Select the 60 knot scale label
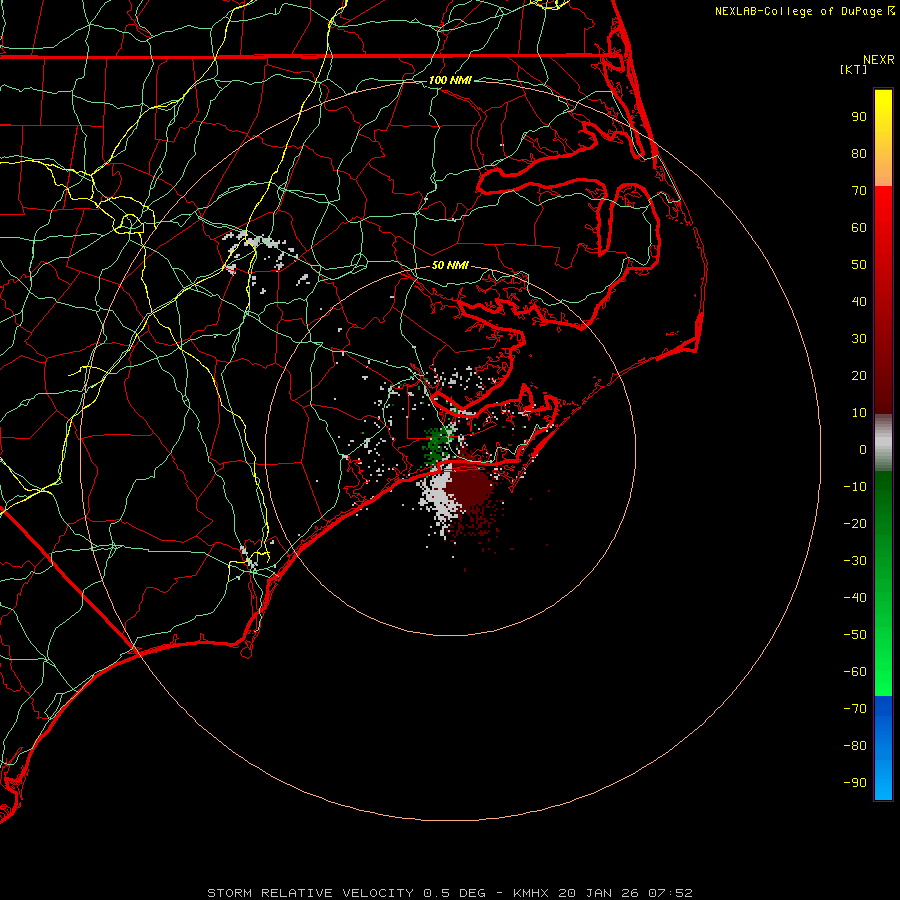Screen dimensions: 900x900 [859, 227]
